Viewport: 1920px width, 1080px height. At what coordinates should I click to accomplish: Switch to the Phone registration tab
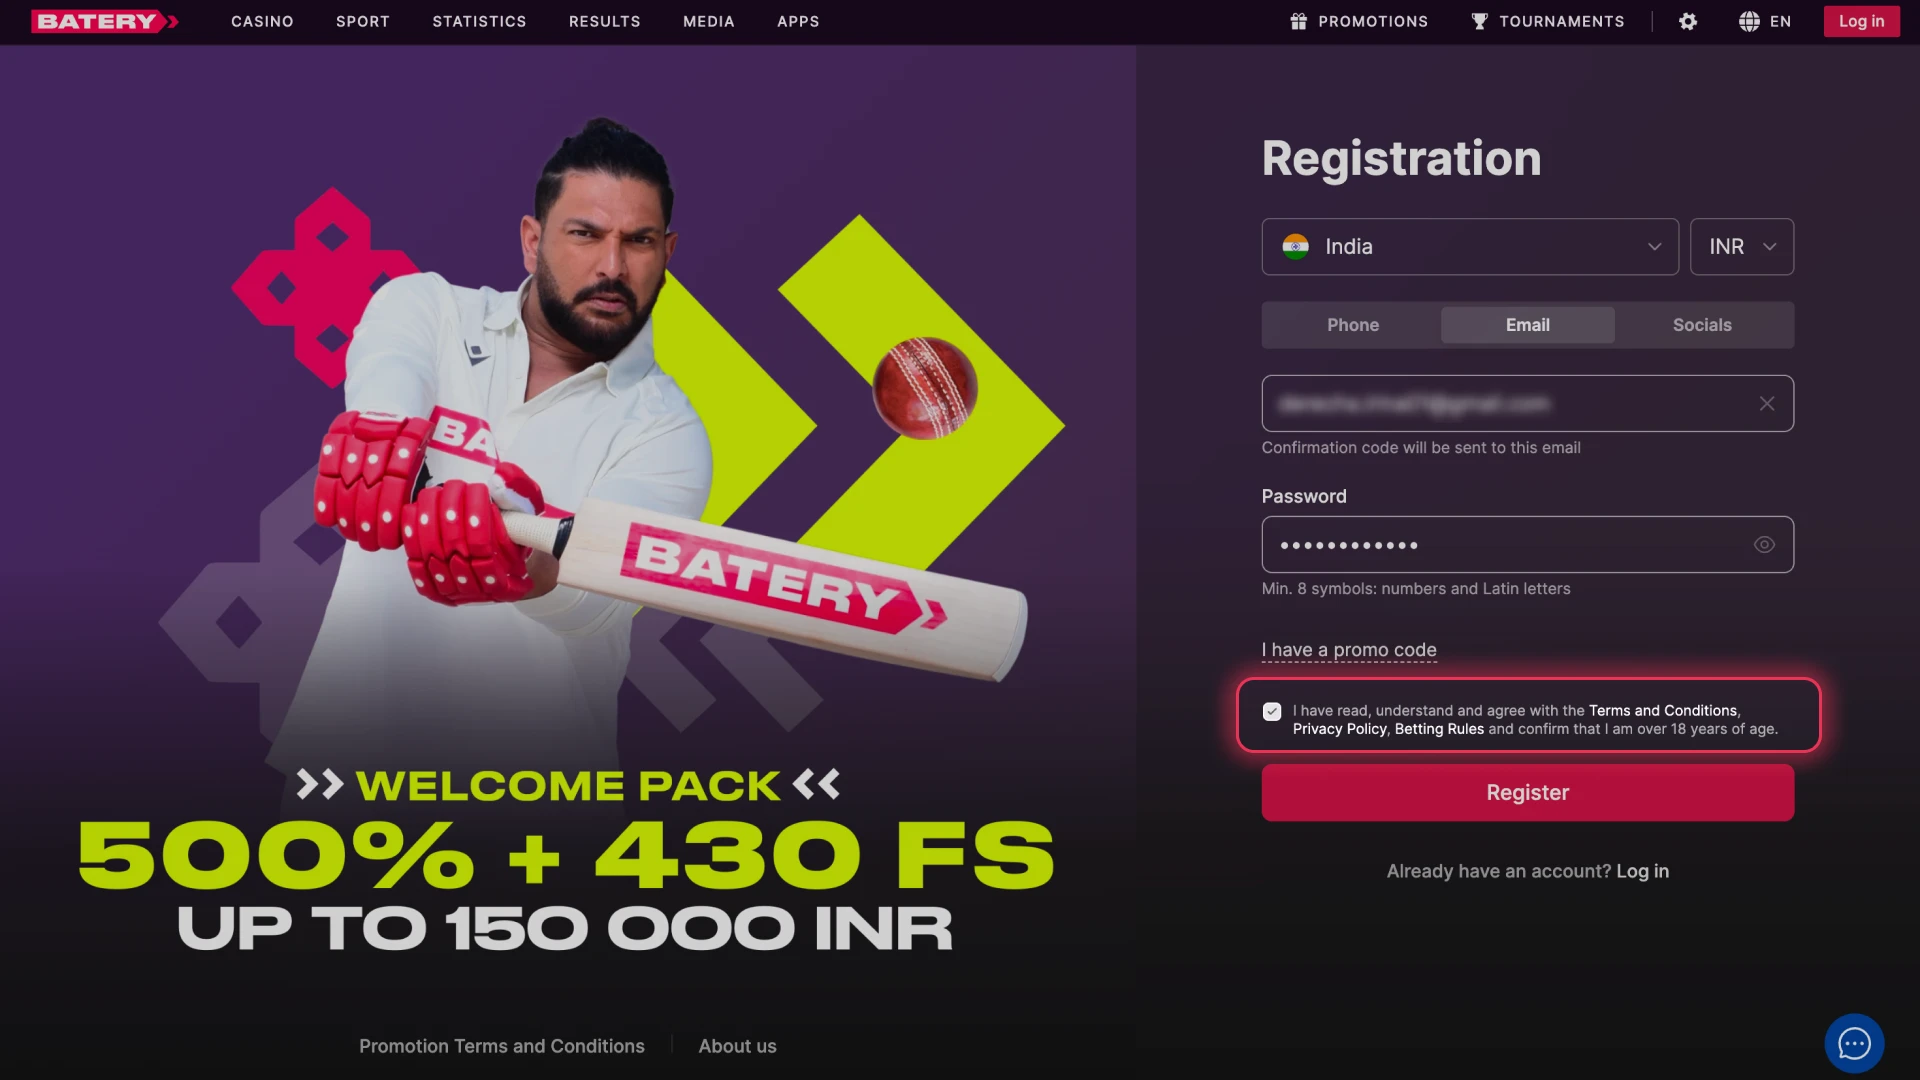point(1353,325)
